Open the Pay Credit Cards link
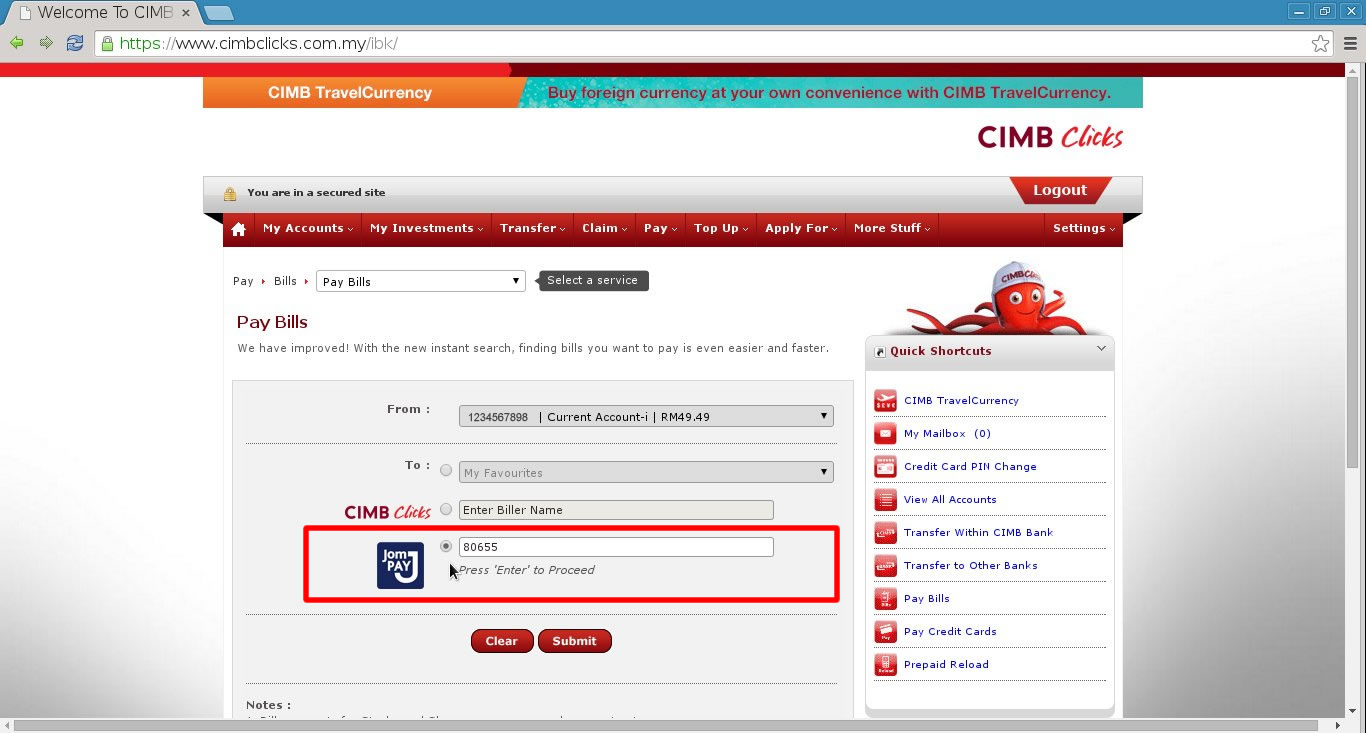The height and width of the screenshot is (733, 1366). [x=950, y=632]
